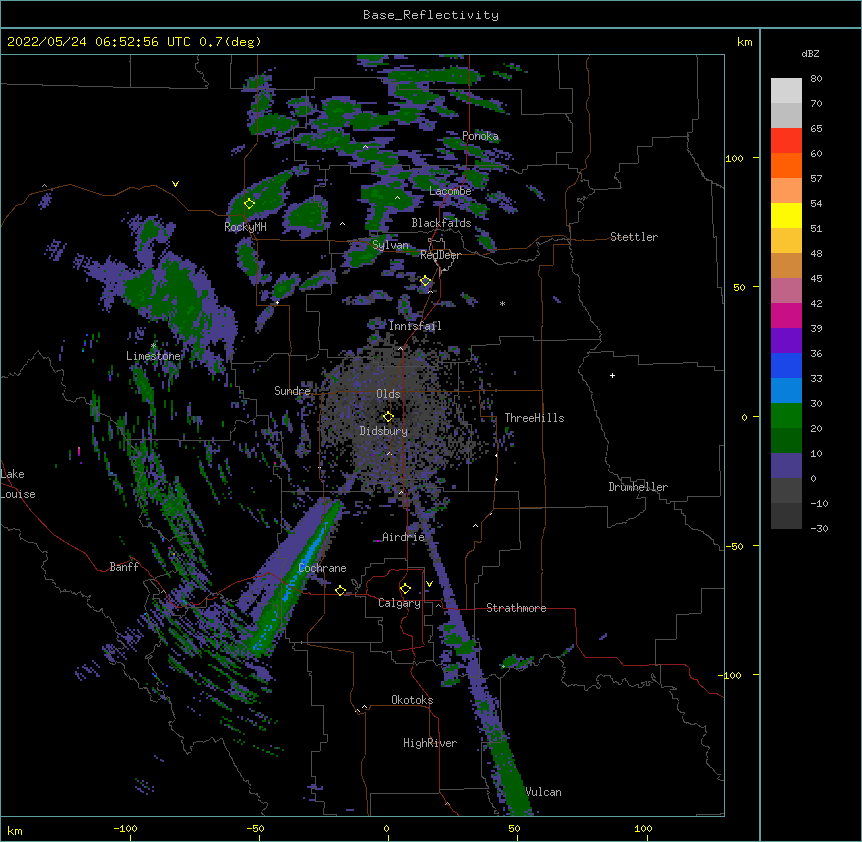Click the Sundre city label
Viewport: 862px width, 842px height.
(x=292, y=391)
